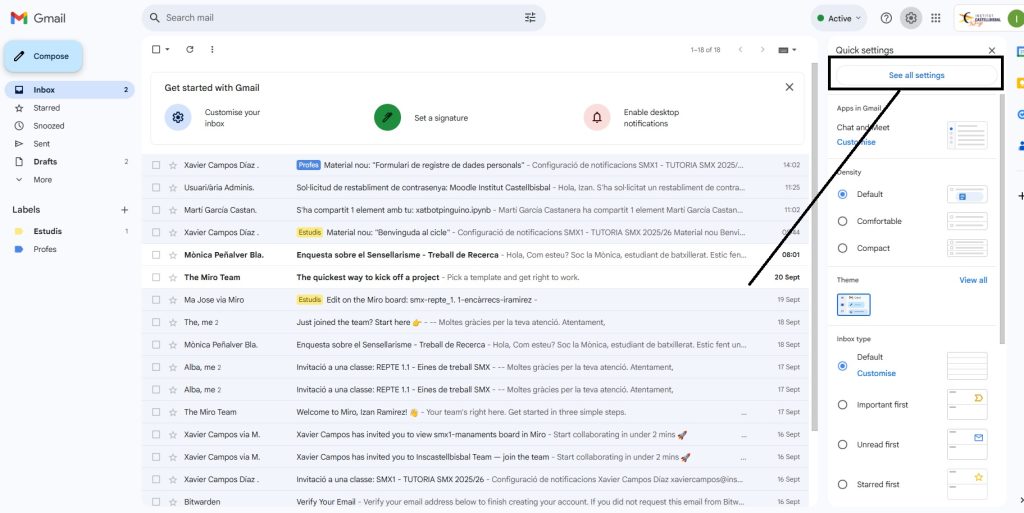Star the quickest way to kick off email

click(173, 277)
